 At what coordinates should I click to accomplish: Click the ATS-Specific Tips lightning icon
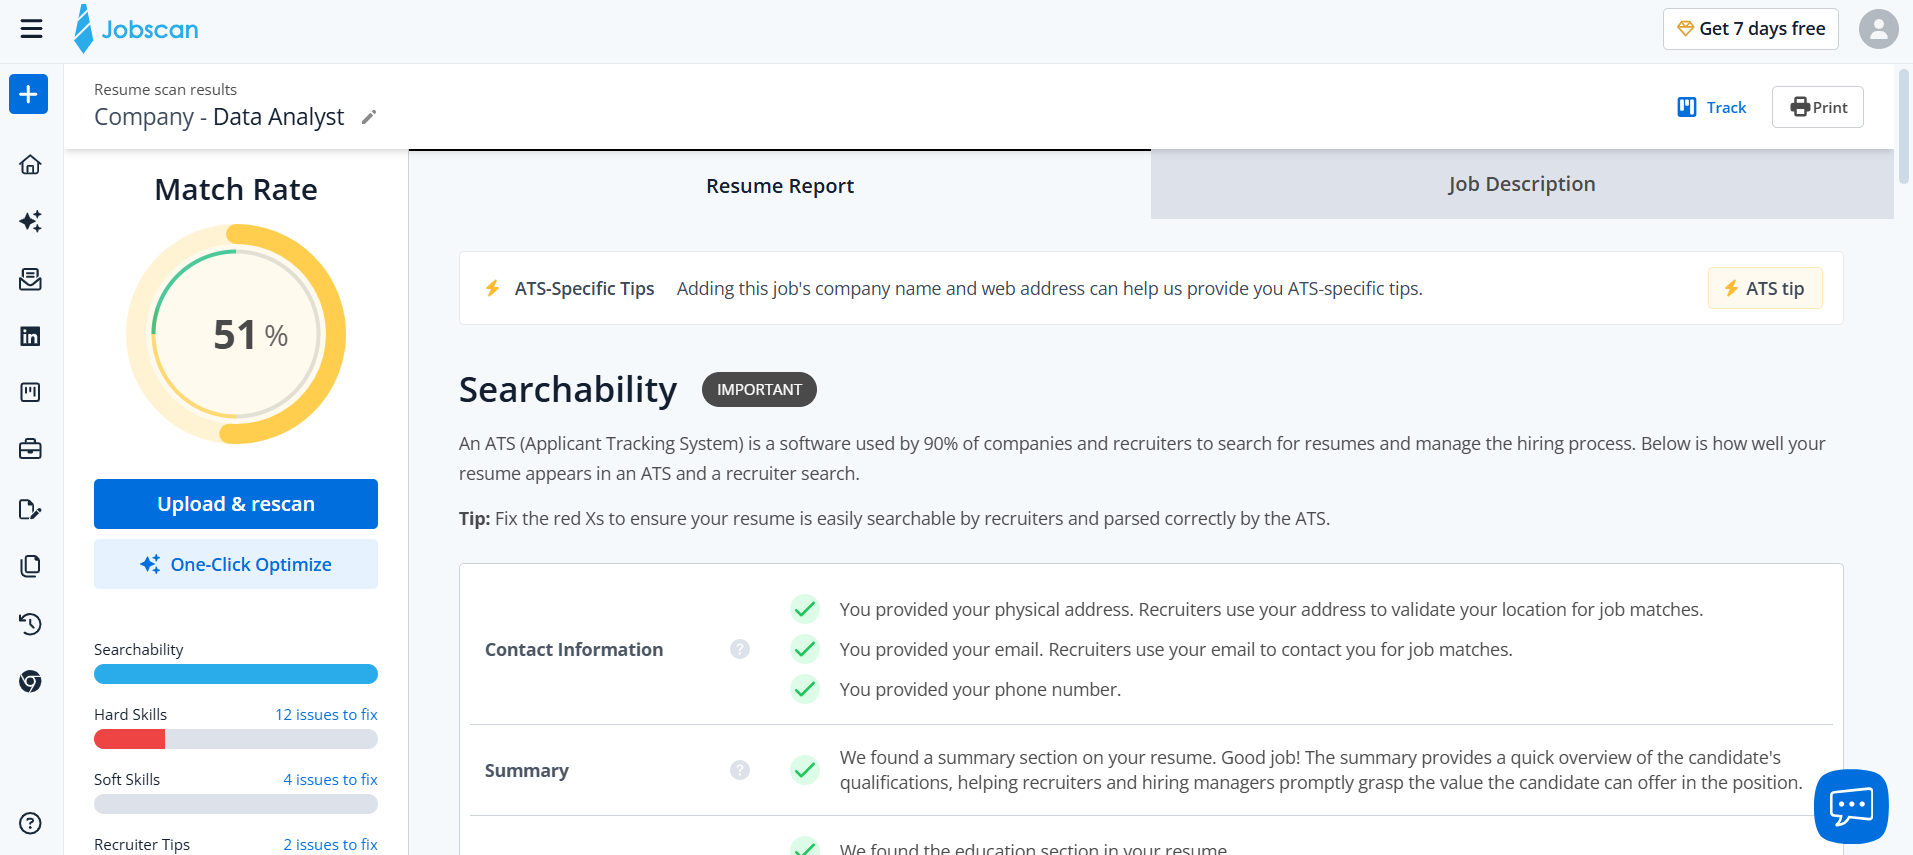492,288
